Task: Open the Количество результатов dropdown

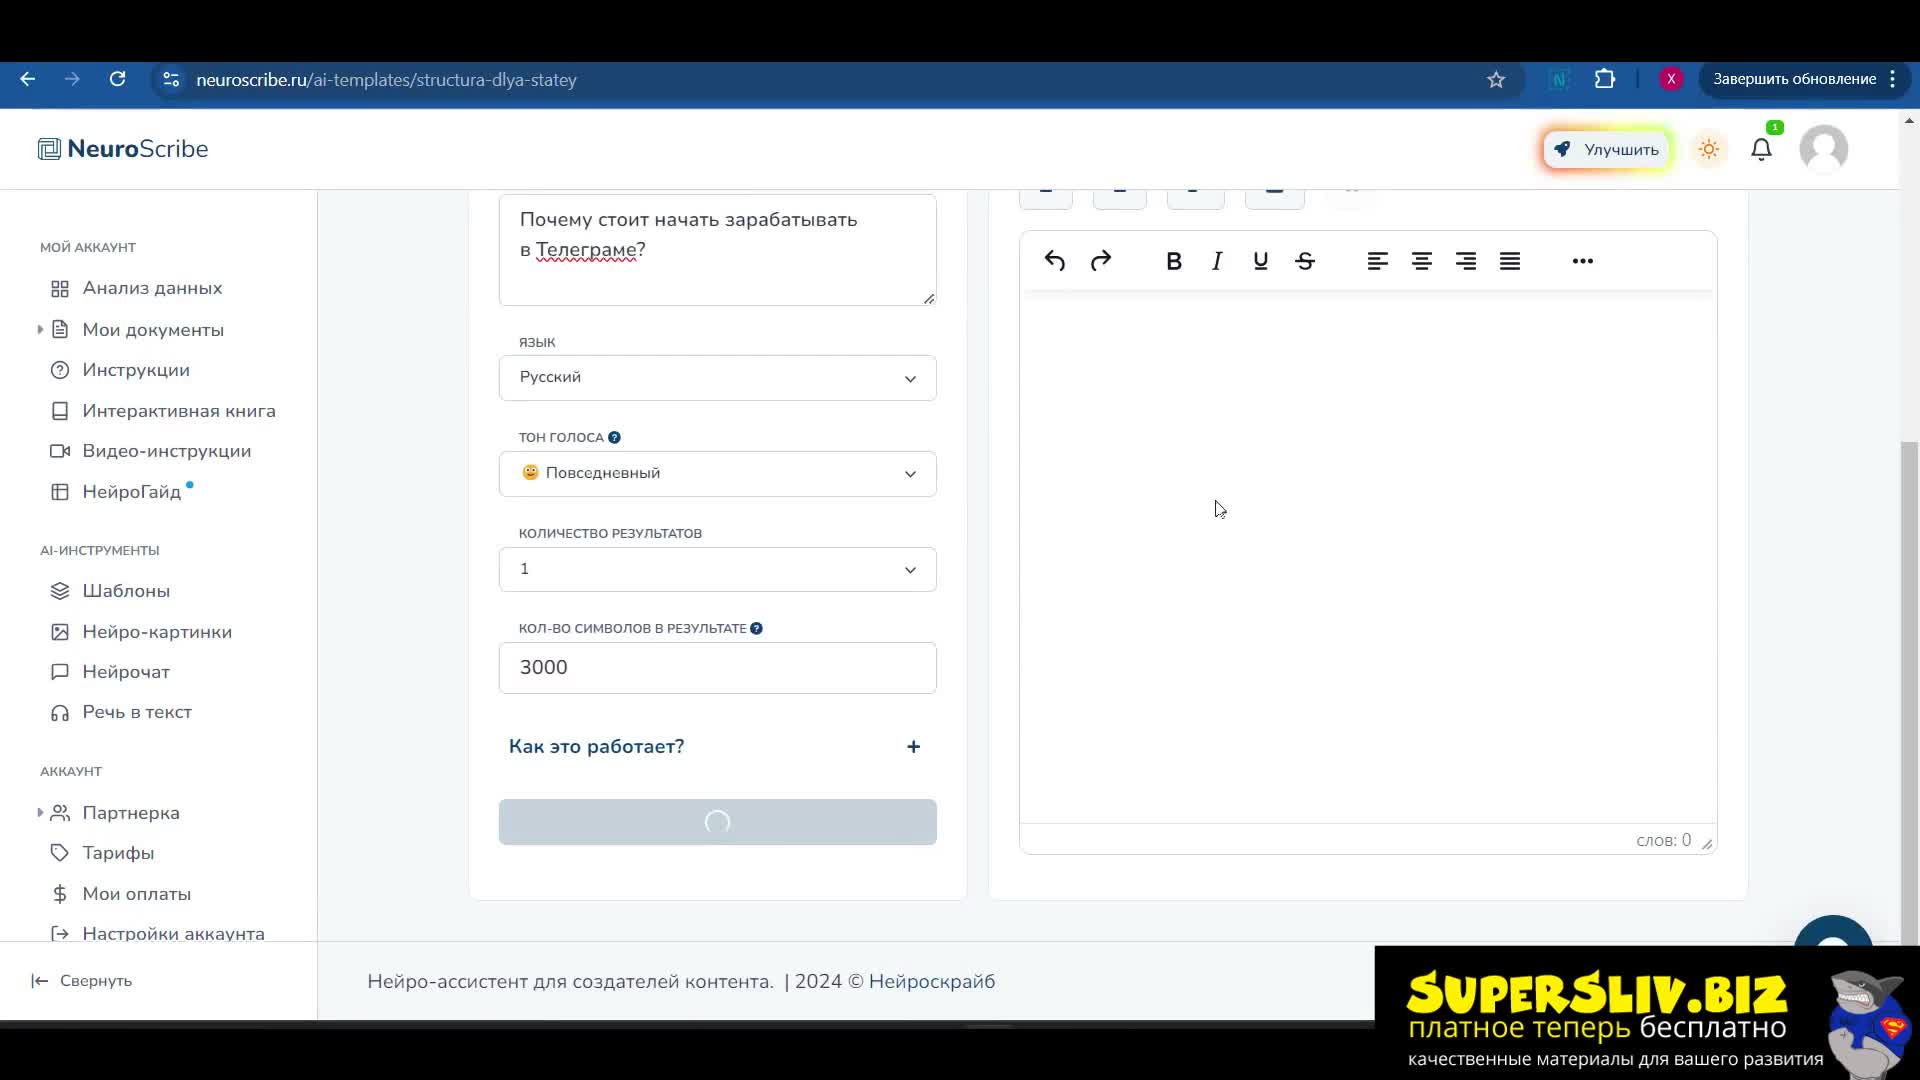Action: pos(717,569)
